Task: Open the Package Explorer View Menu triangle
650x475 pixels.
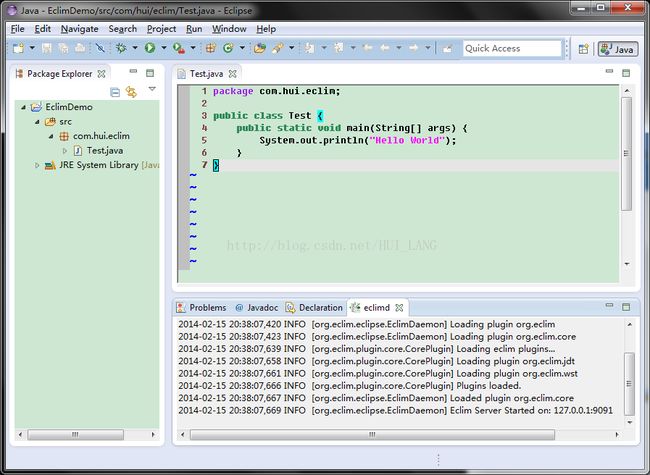Action: tap(152, 89)
